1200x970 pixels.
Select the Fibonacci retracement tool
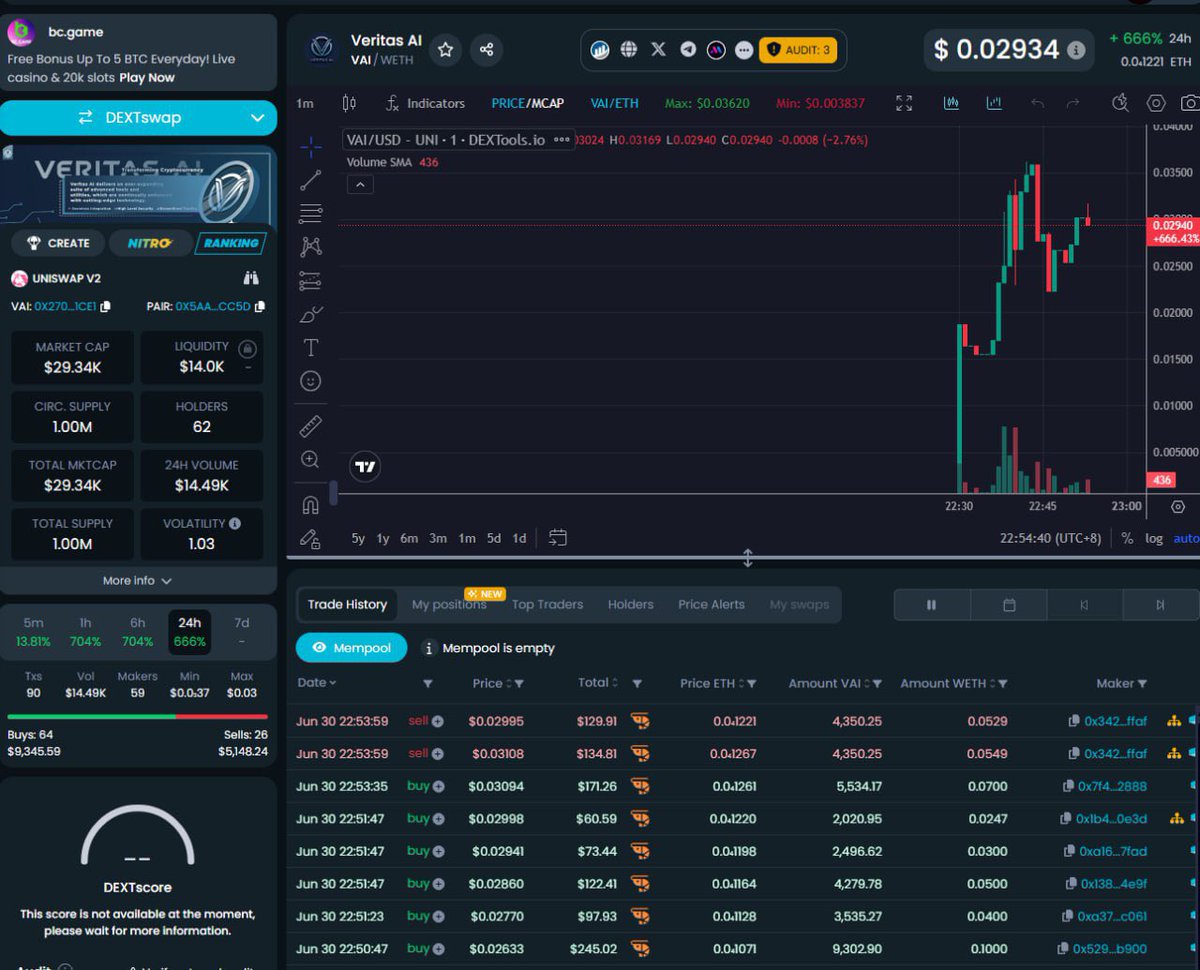pyautogui.click(x=311, y=213)
